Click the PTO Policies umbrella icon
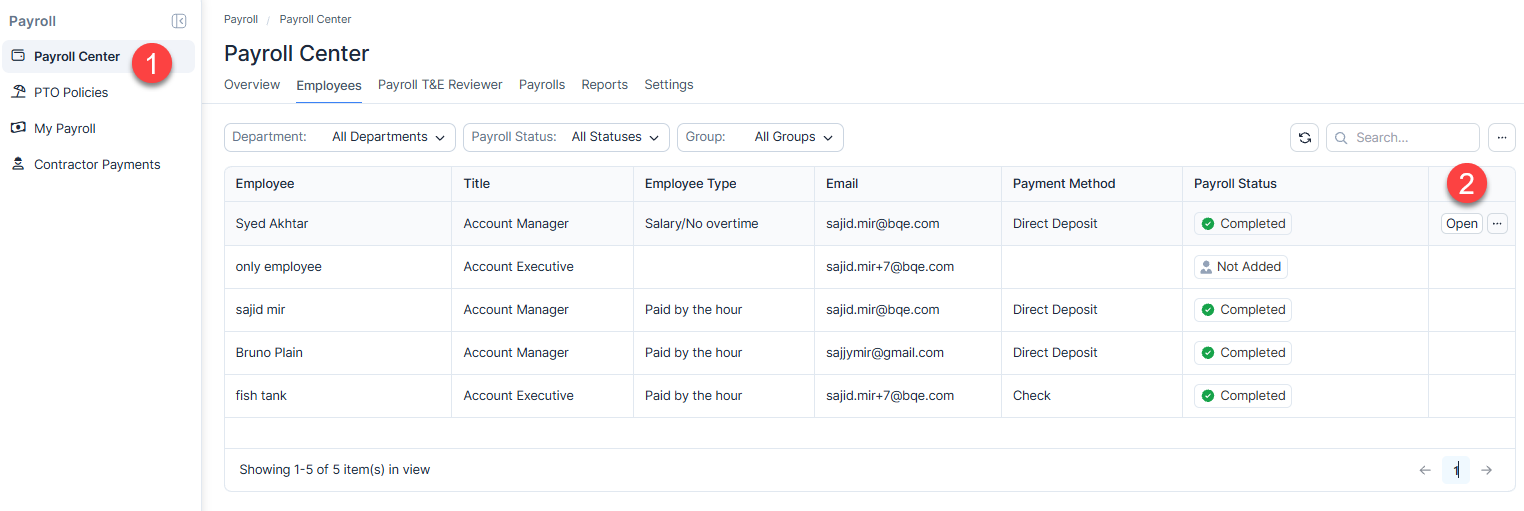1524x511 pixels. tap(18, 92)
